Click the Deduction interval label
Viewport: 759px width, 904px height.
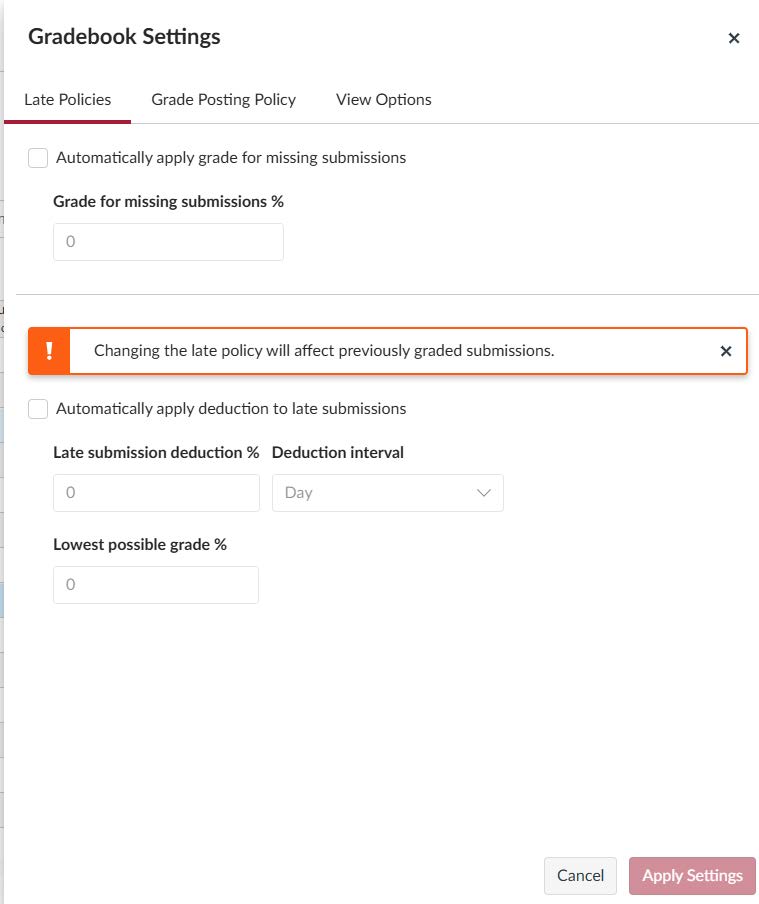pos(337,453)
